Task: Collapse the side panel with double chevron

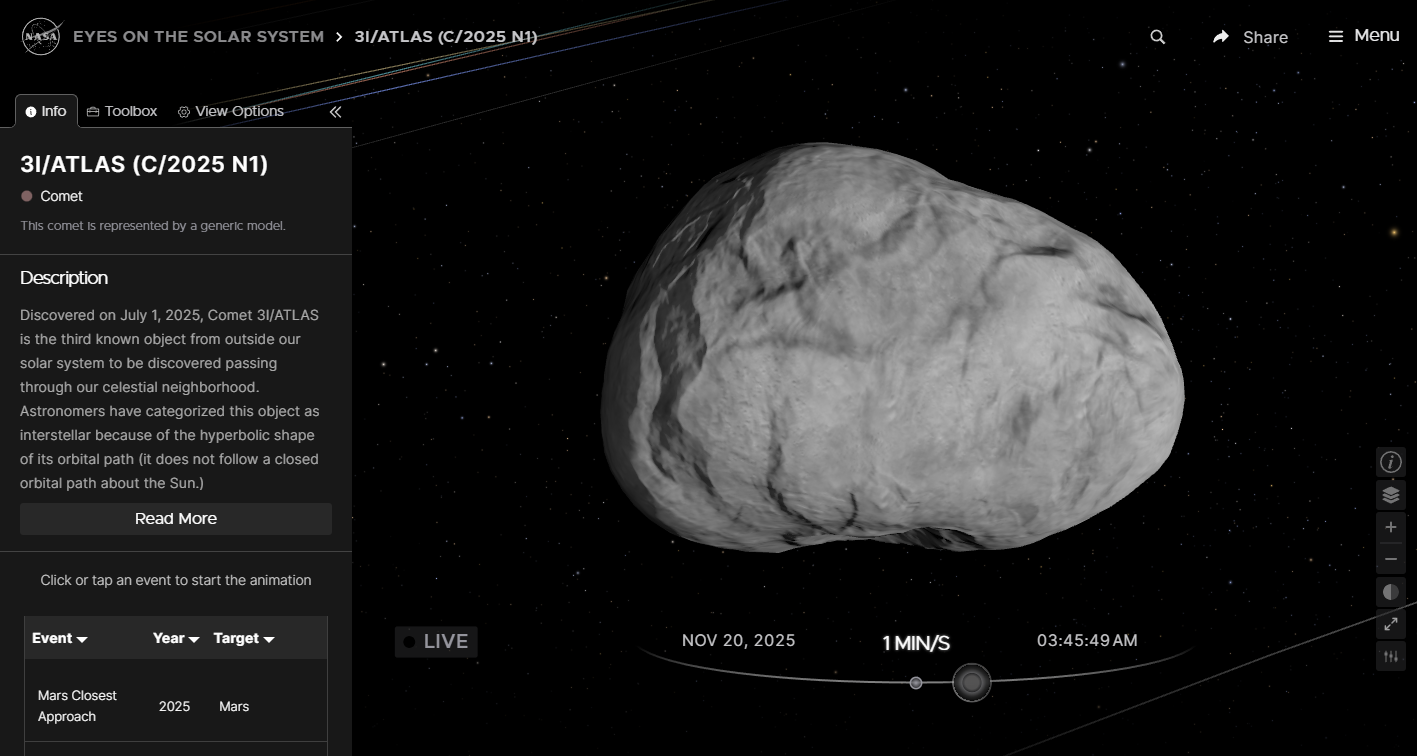Action: click(335, 112)
